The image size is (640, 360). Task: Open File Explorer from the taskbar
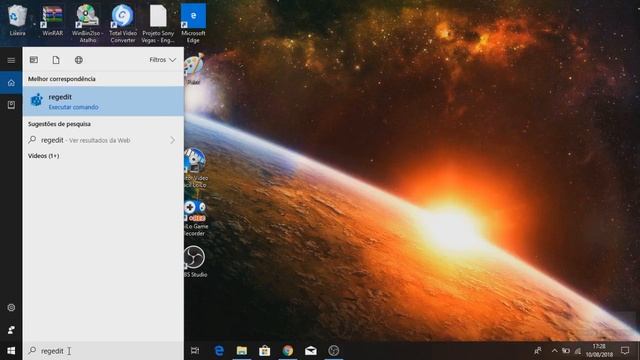[x=242, y=351]
